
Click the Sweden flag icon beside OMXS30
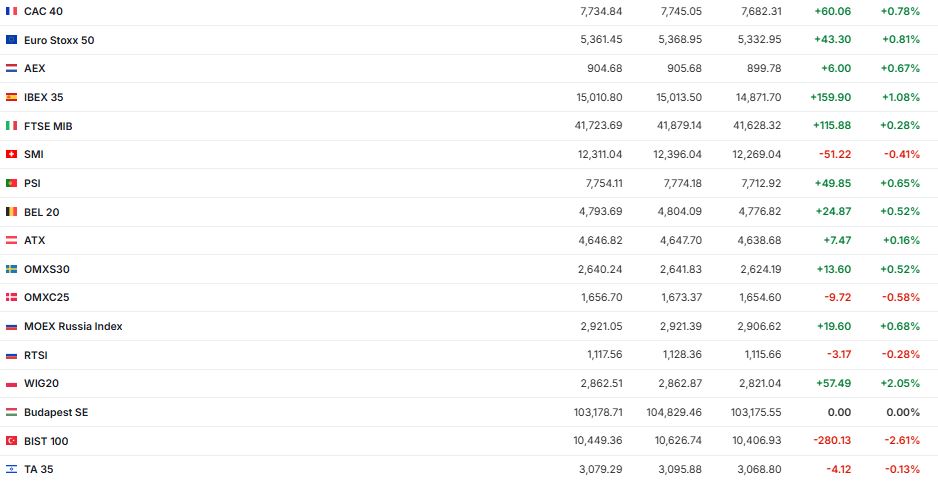point(12,269)
